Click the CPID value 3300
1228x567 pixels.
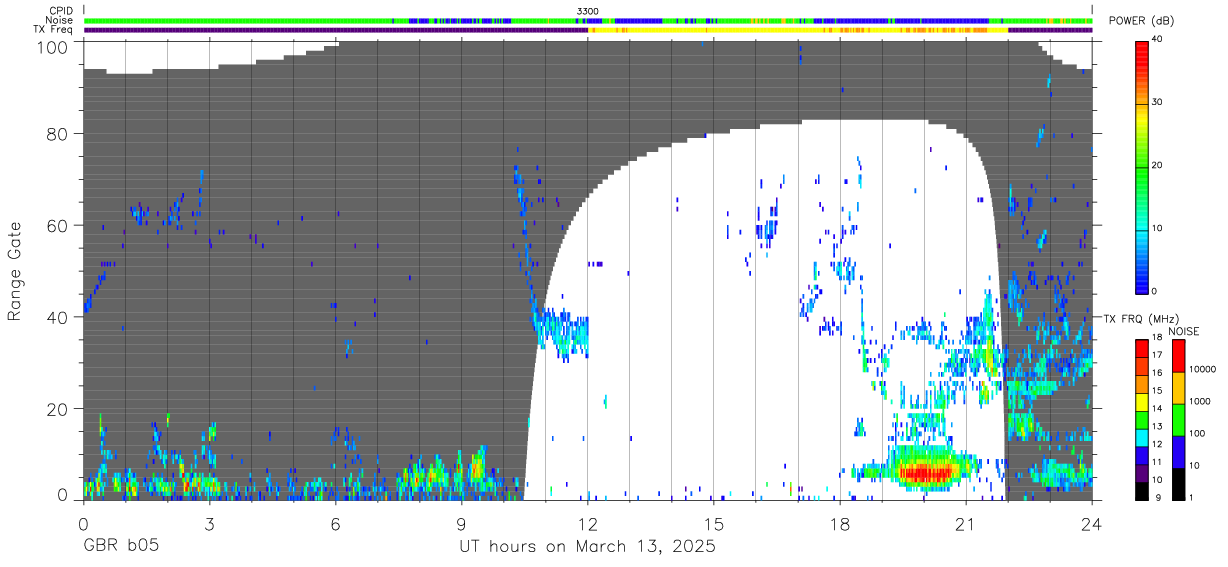tap(588, 11)
